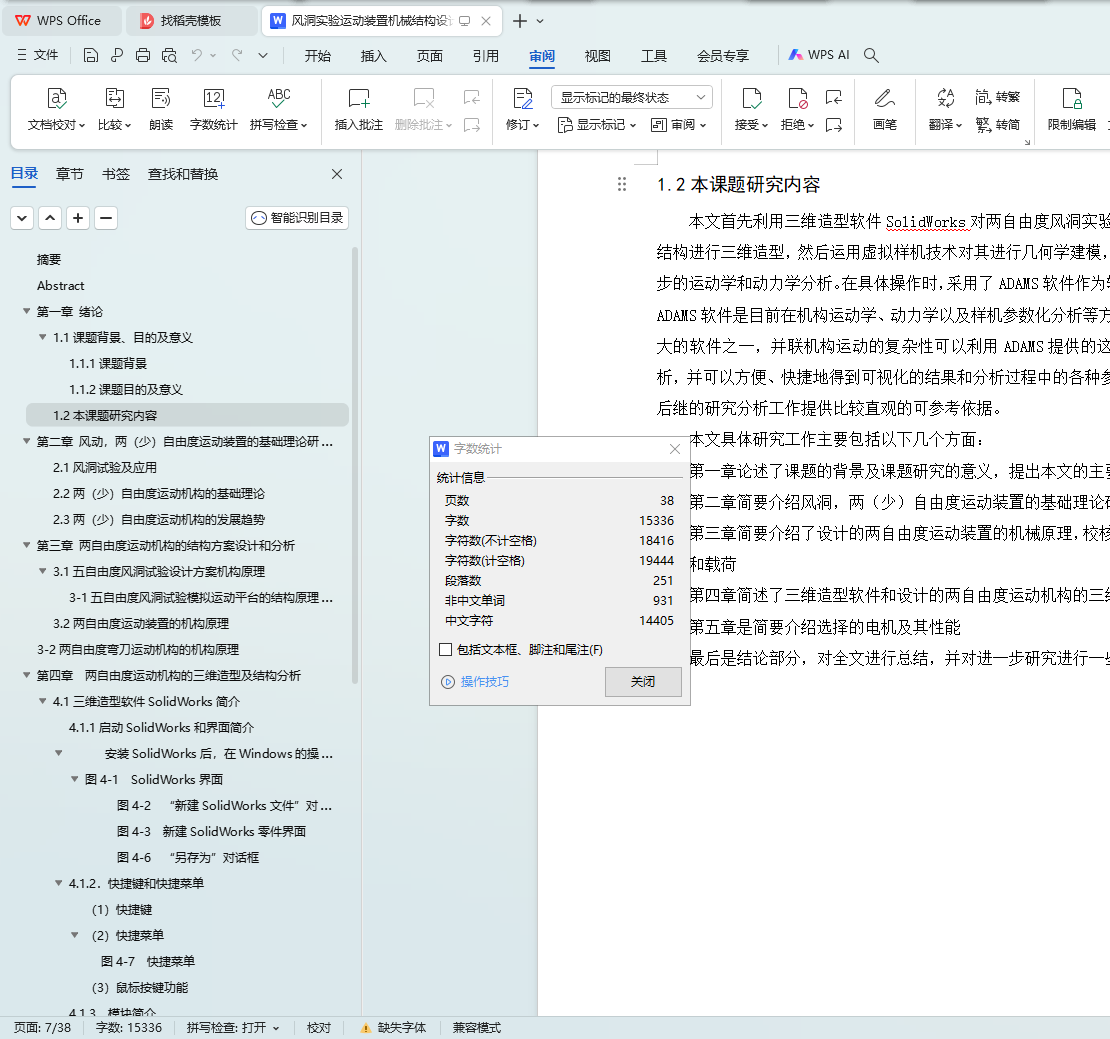
Task: Redo the last action
Action: [x=237, y=55]
